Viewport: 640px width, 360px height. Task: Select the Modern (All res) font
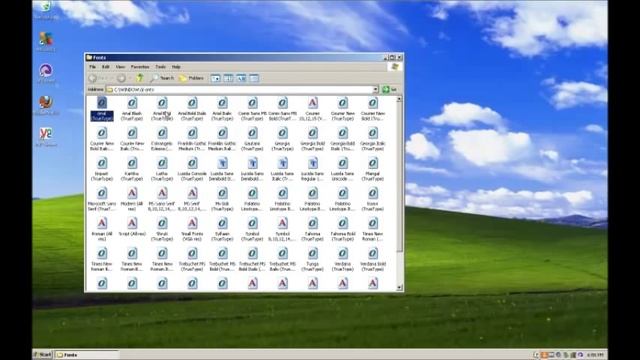(x=132, y=199)
